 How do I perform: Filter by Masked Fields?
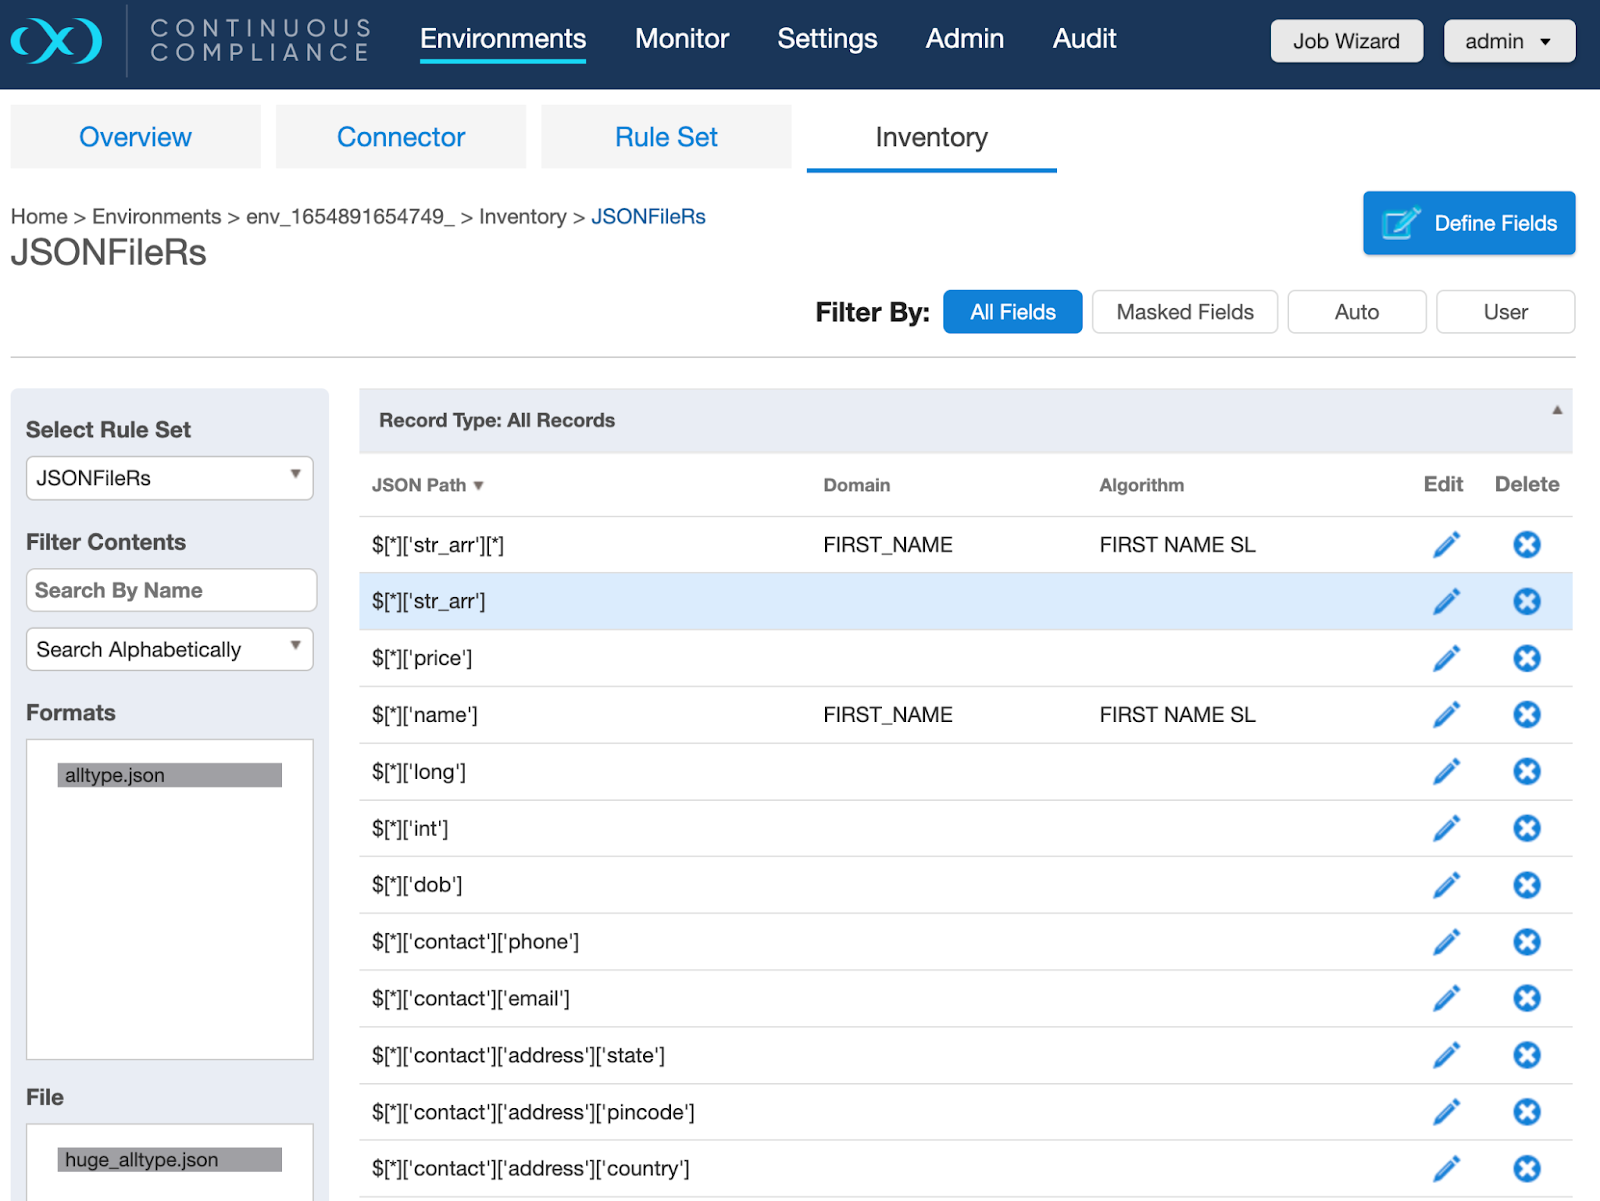point(1184,312)
